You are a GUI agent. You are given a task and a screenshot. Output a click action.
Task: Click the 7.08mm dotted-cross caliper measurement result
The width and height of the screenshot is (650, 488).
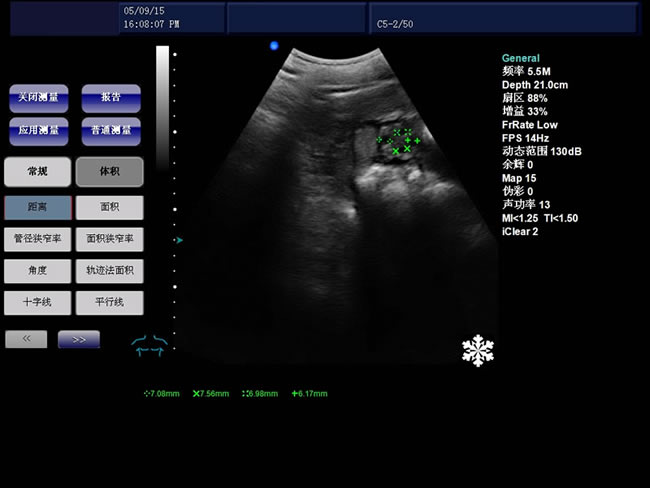[x=162, y=394]
